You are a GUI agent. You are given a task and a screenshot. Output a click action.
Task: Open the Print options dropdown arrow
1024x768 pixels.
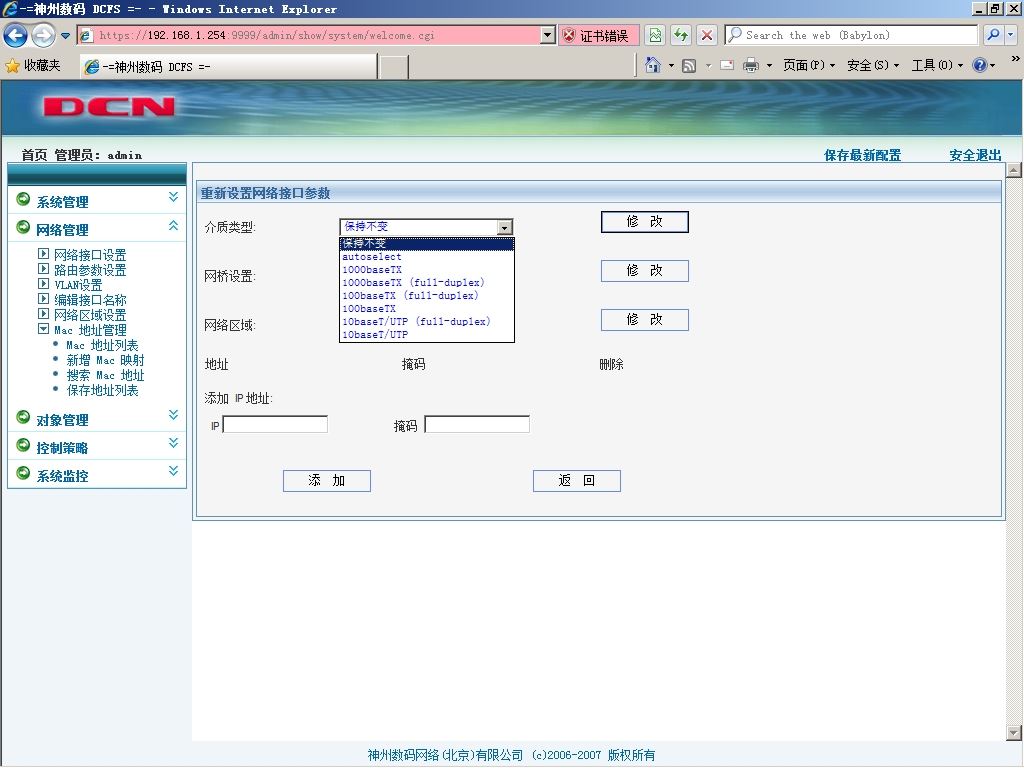coord(769,65)
